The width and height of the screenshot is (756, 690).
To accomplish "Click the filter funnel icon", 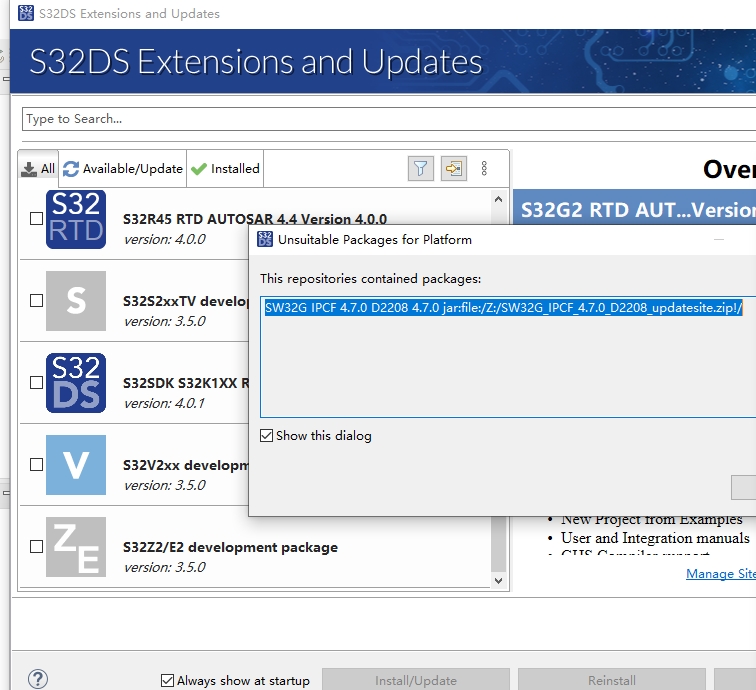I will [420, 168].
